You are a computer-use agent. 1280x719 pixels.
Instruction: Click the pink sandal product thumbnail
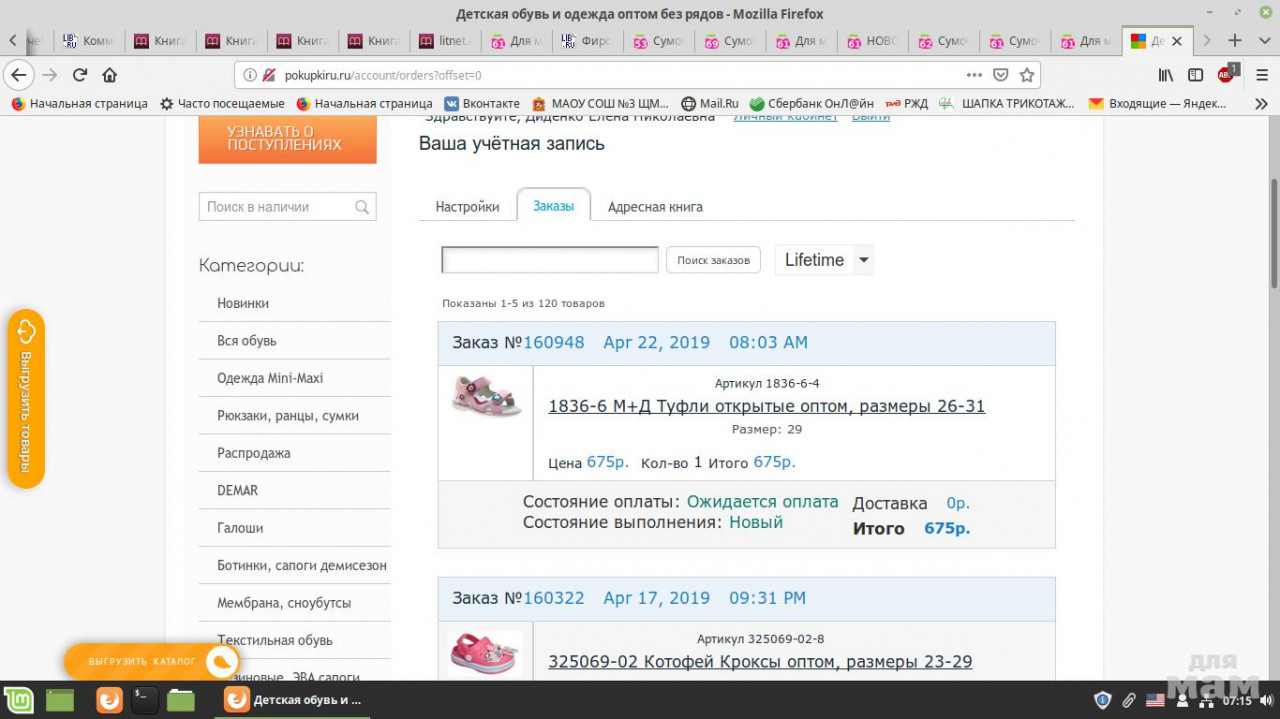pos(486,396)
